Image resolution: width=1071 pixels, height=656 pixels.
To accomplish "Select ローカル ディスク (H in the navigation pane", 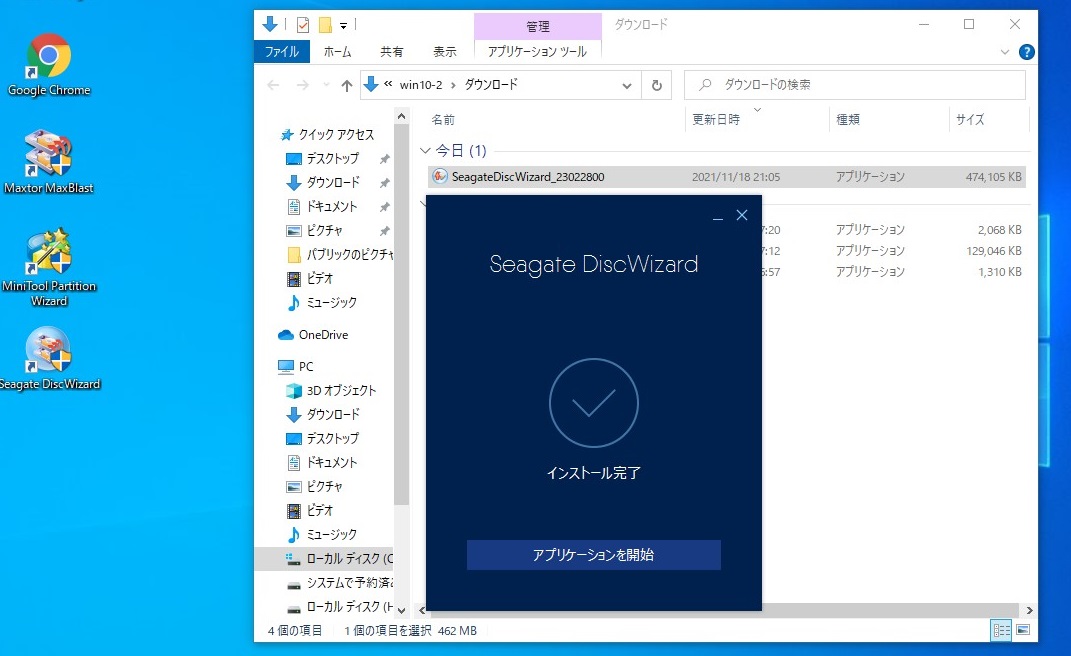I will (x=340, y=606).
